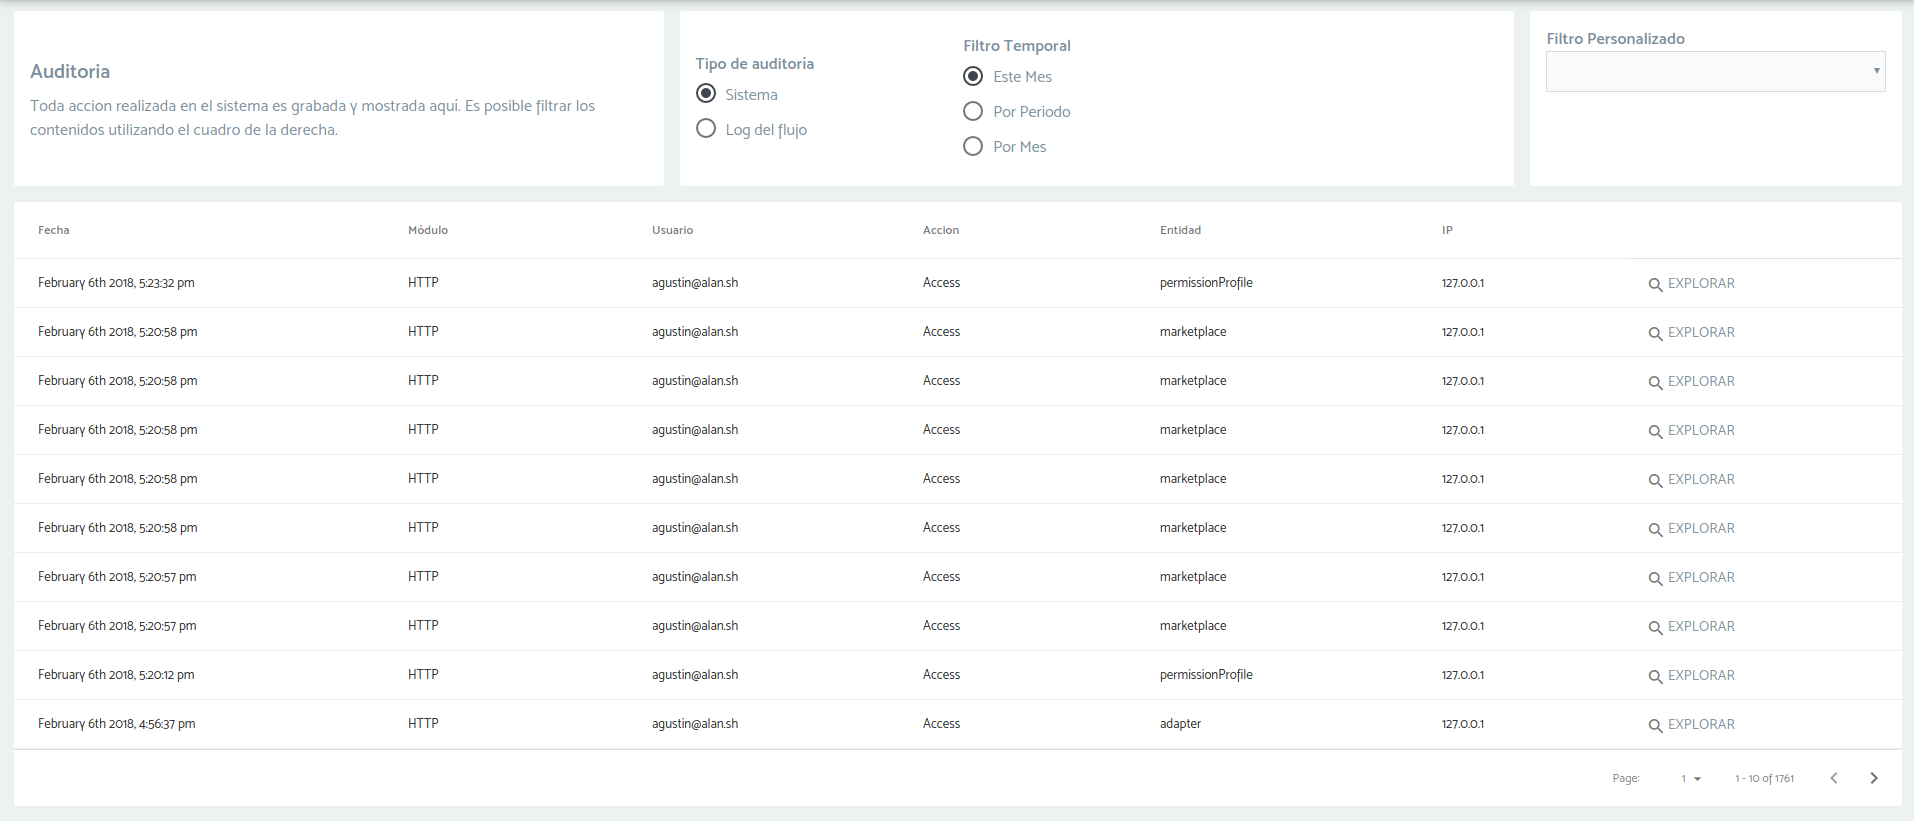1914x821 pixels.
Task: Click the 'Page:' label in the footer
Action: pos(1626,779)
